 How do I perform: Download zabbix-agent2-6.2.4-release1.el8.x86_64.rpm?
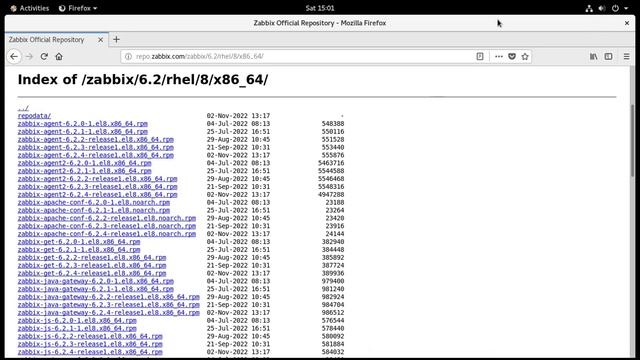click(98, 194)
